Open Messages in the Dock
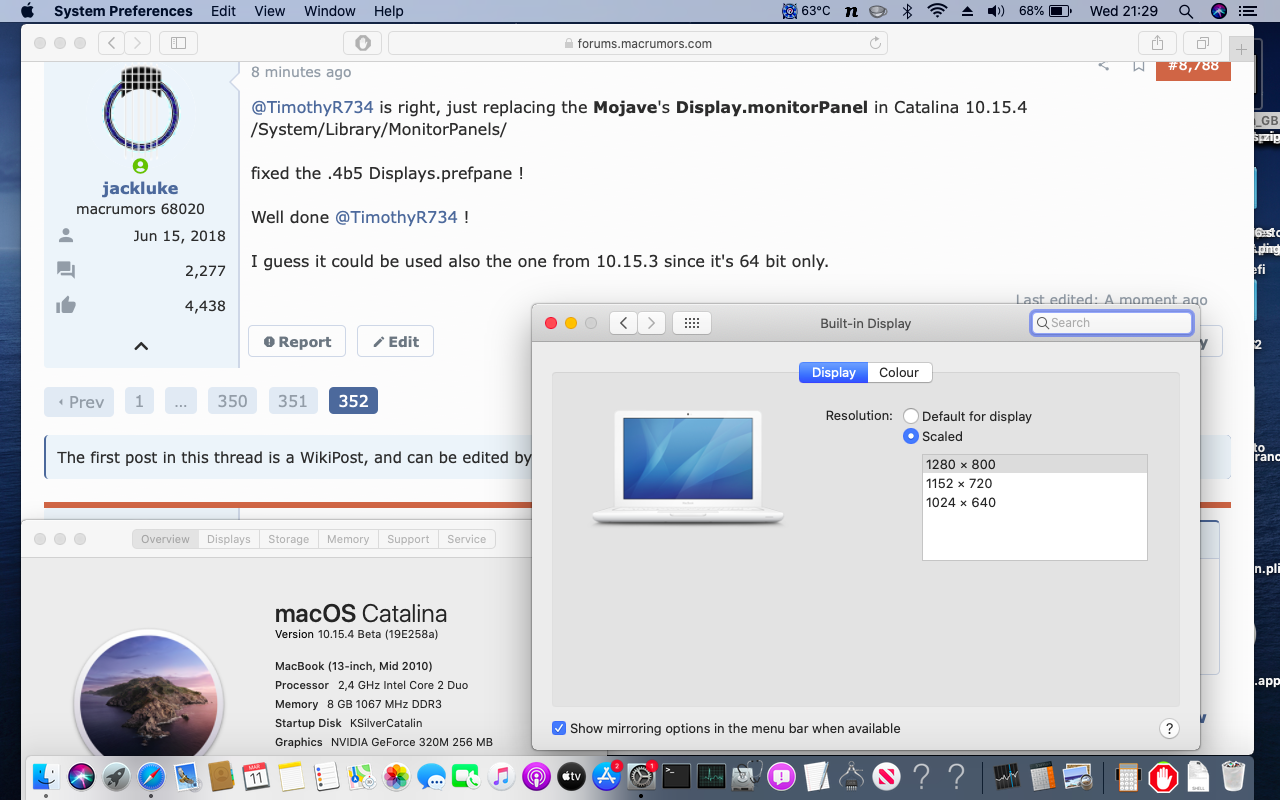Screen dimensions: 1280x800 tap(431, 776)
